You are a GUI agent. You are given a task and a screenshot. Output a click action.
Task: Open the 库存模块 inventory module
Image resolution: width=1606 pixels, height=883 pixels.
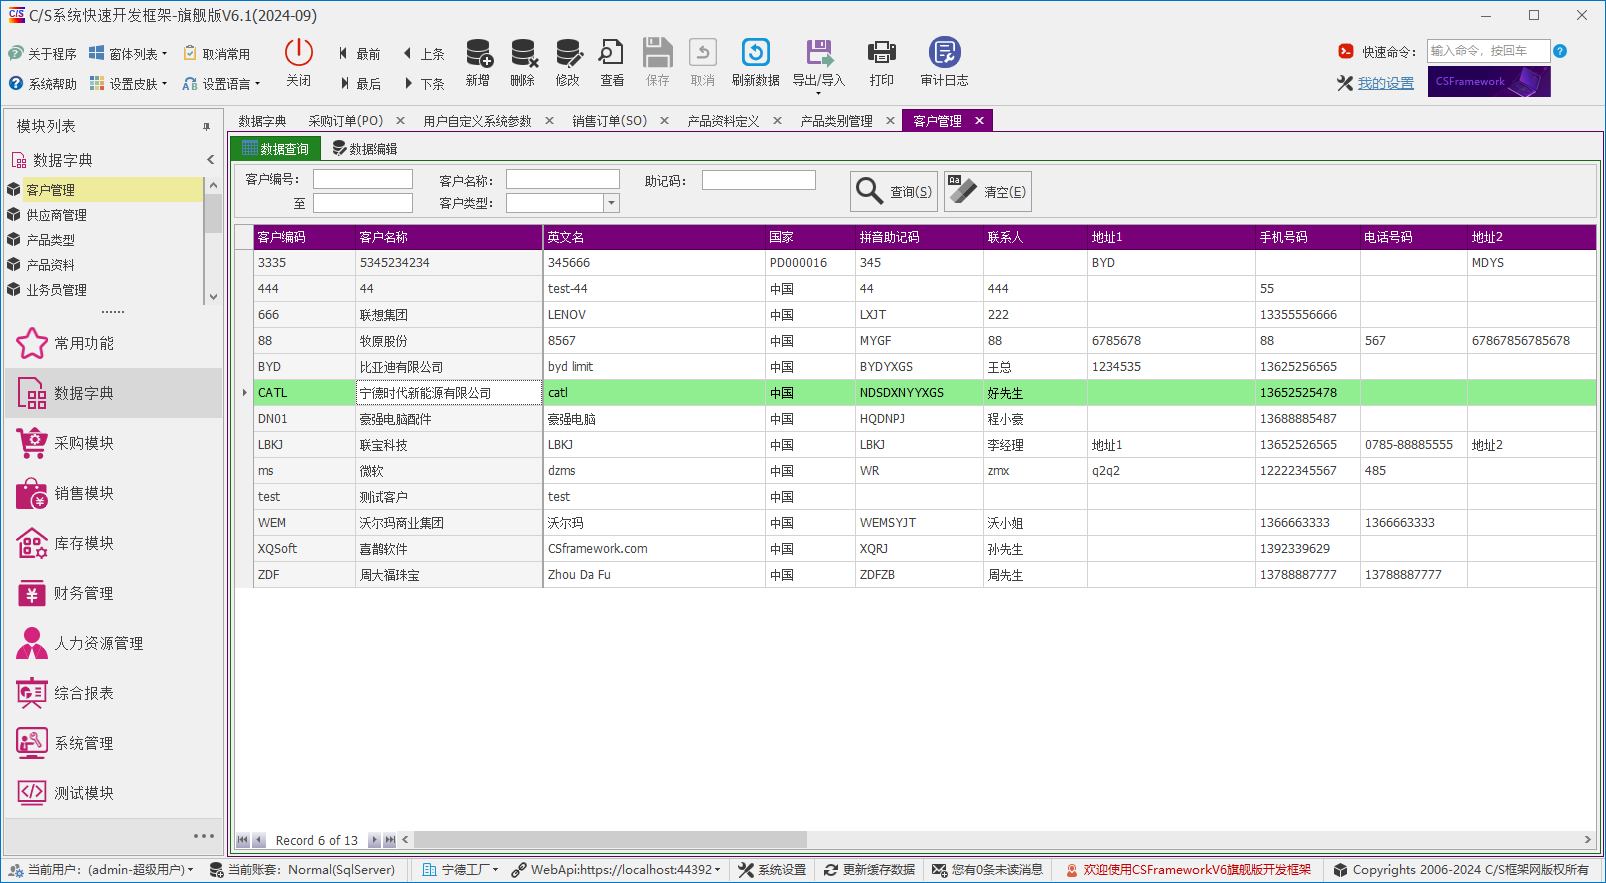[113, 543]
